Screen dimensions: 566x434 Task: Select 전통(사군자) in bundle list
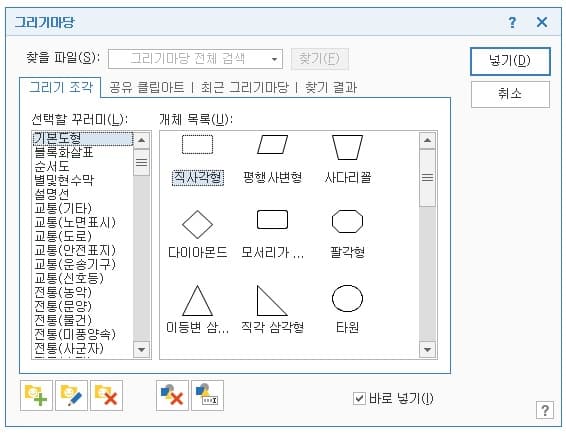click(x=83, y=348)
